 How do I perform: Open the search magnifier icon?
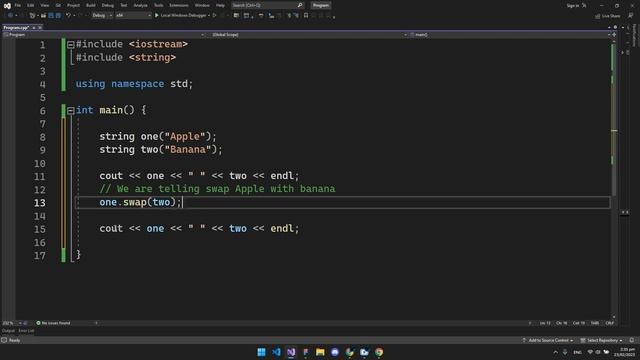pyautogui.click(x=300, y=5)
